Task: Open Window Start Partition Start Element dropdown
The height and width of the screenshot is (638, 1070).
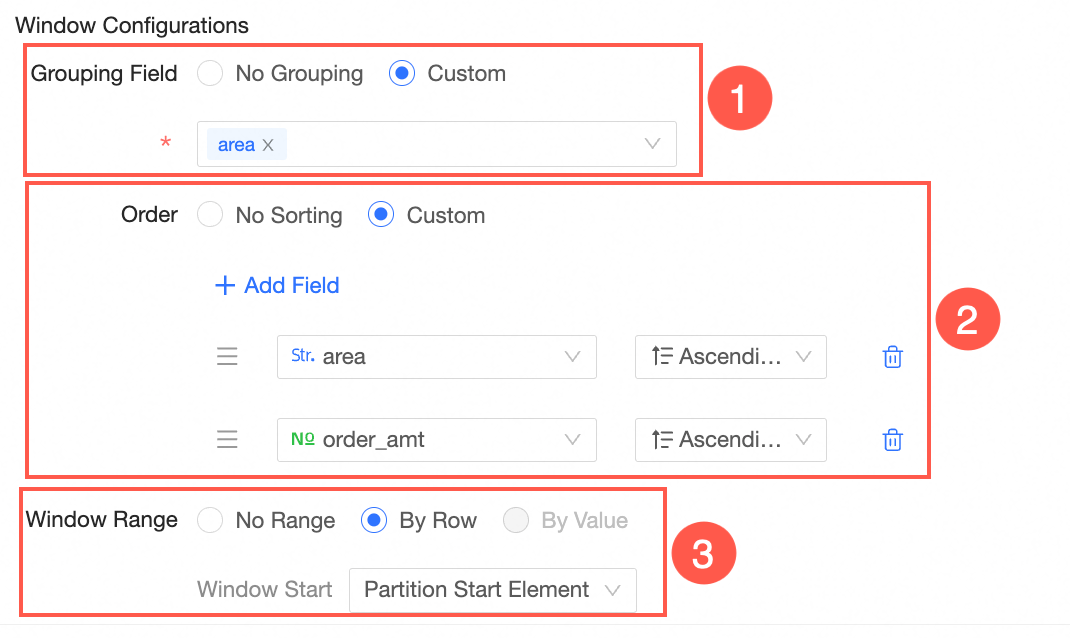Action: (x=492, y=590)
